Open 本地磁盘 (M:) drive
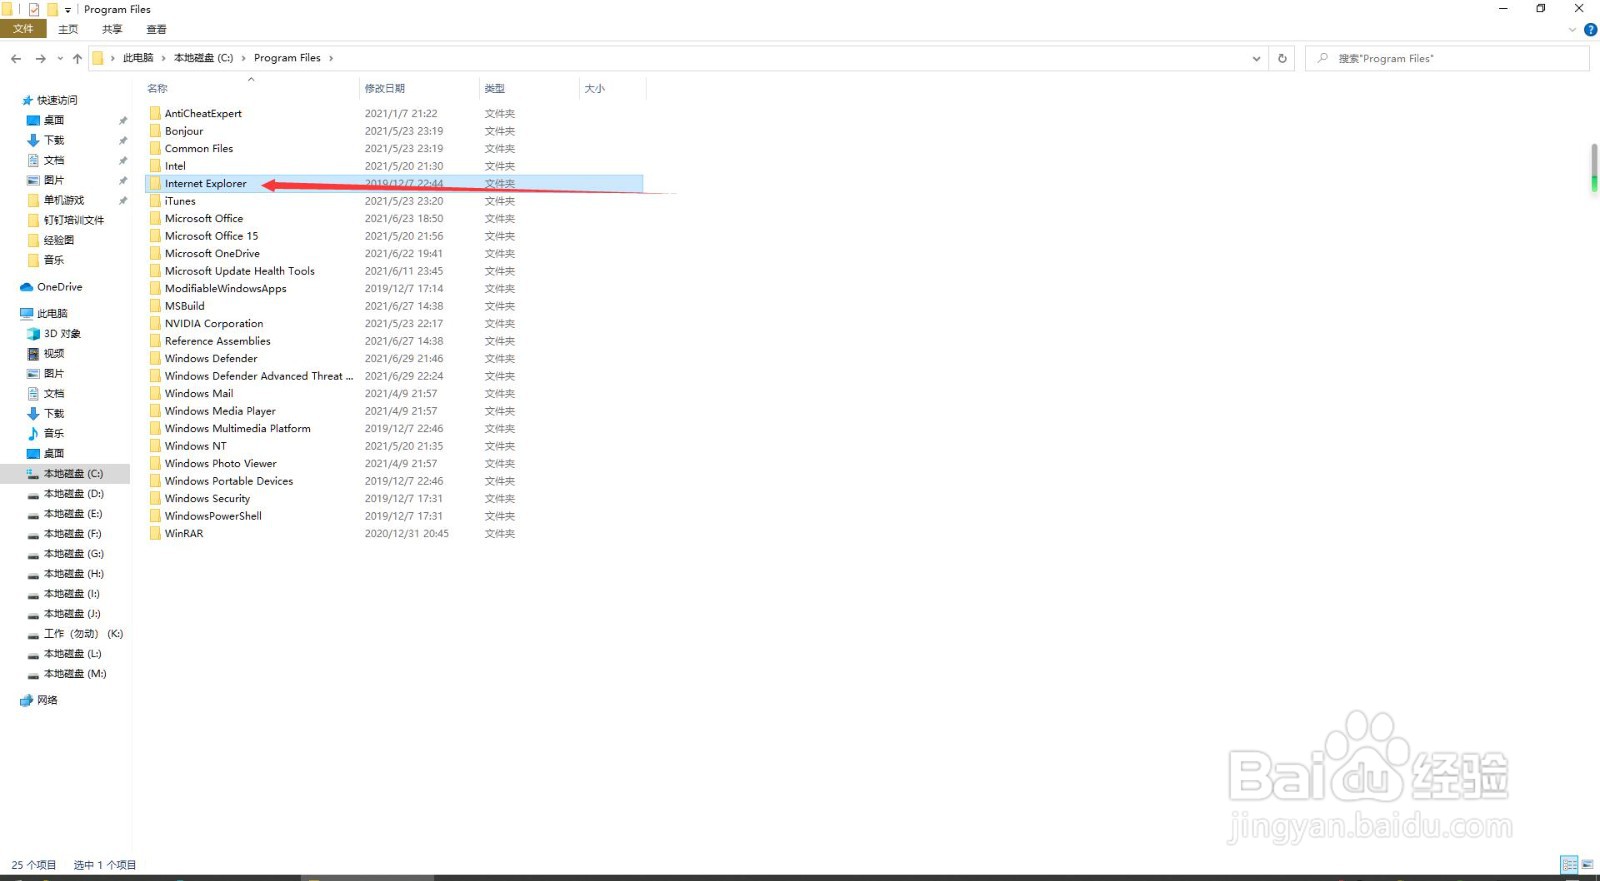This screenshot has height=881, width=1600. (74, 673)
